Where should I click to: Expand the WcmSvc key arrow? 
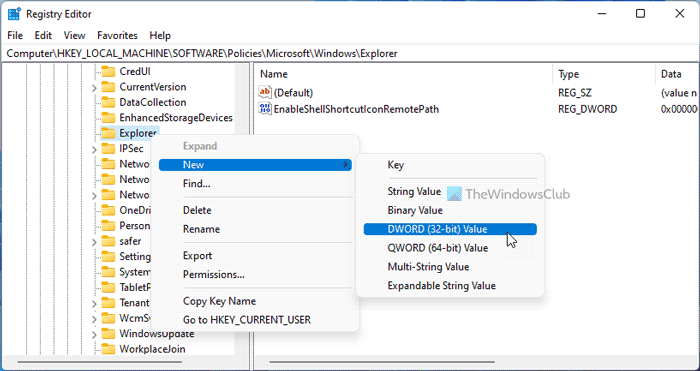tap(94, 319)
